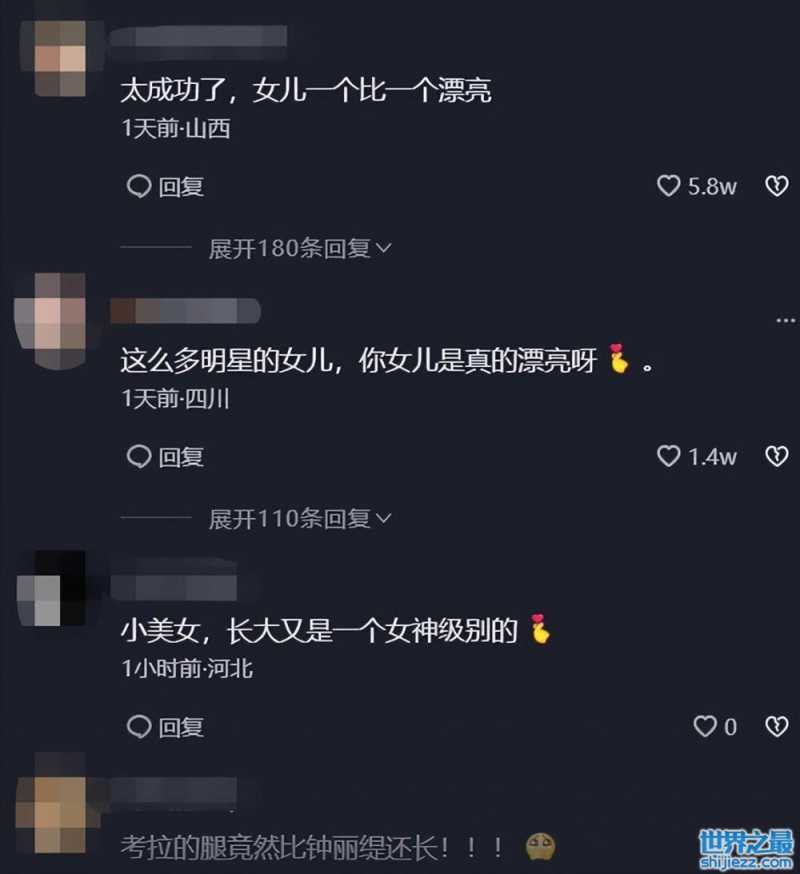Open the first commenter's avatar
The image size is (800, 874).
pyautogui.click(x=60, y=59)
